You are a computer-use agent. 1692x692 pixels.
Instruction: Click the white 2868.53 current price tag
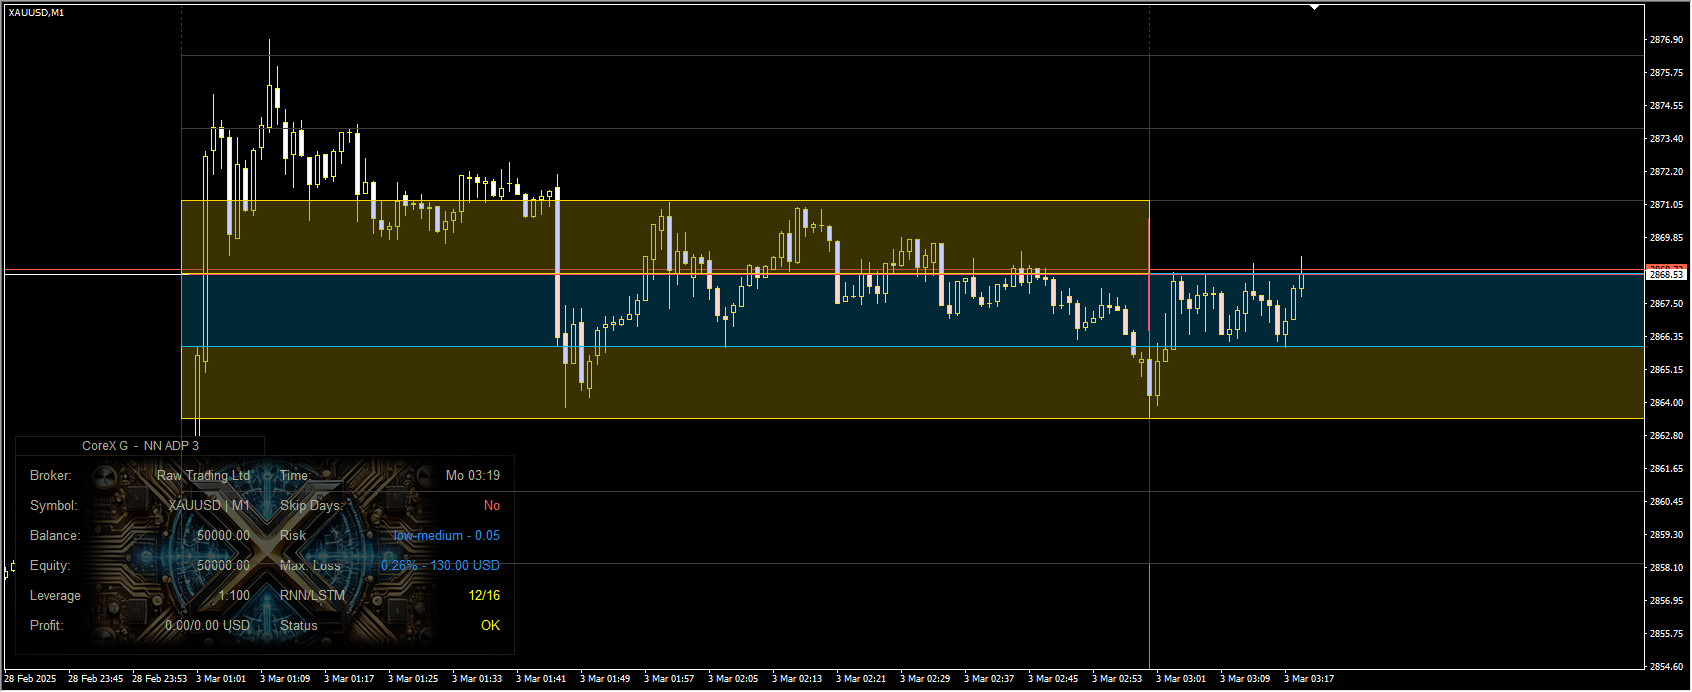tap(1666, 274)
